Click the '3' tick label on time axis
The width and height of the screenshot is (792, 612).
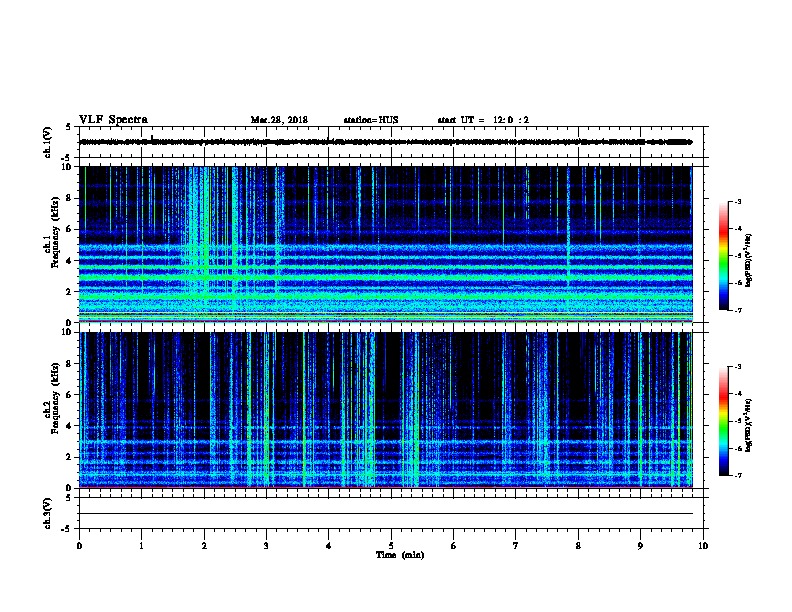pos(266,546)
